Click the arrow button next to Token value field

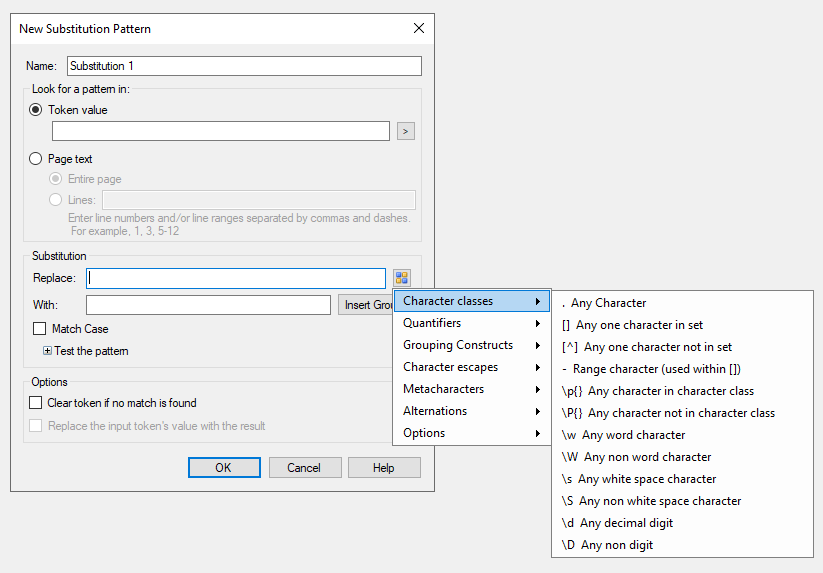(x=405, y=131)
